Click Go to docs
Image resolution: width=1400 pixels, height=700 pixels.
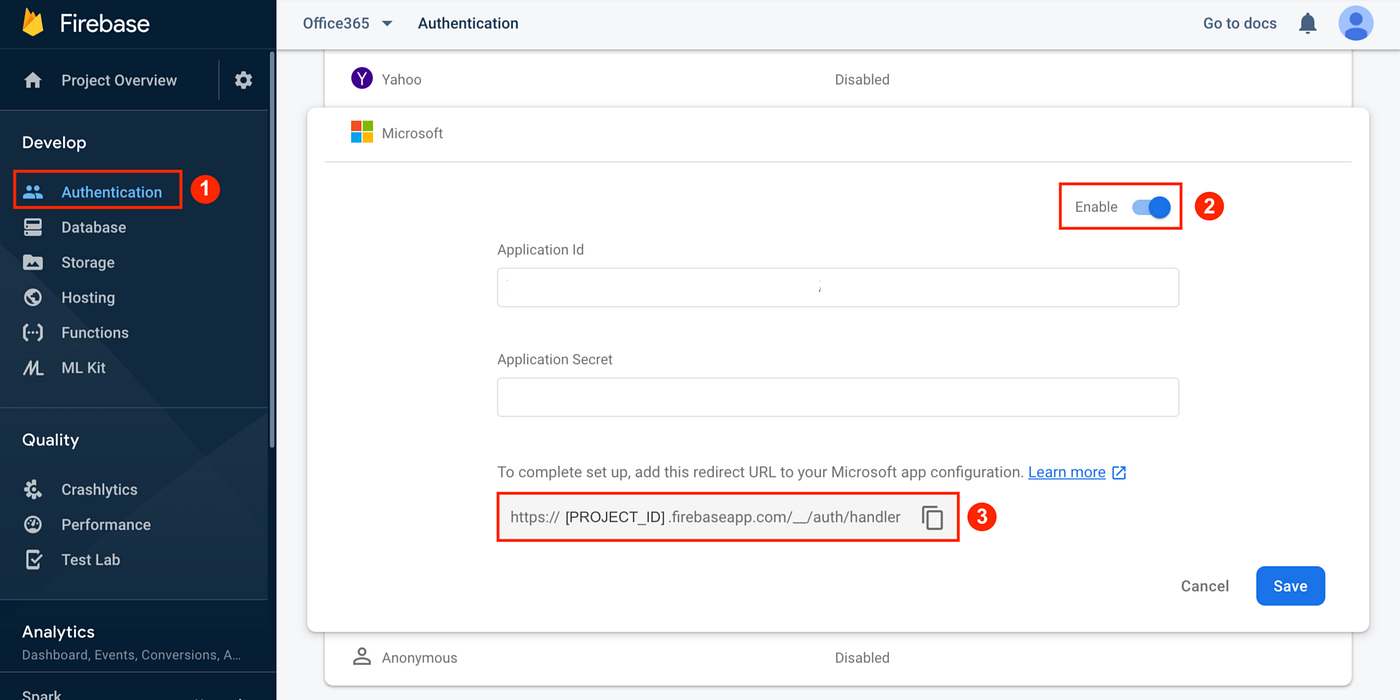pyautogui.click(x=1239, y=22)
